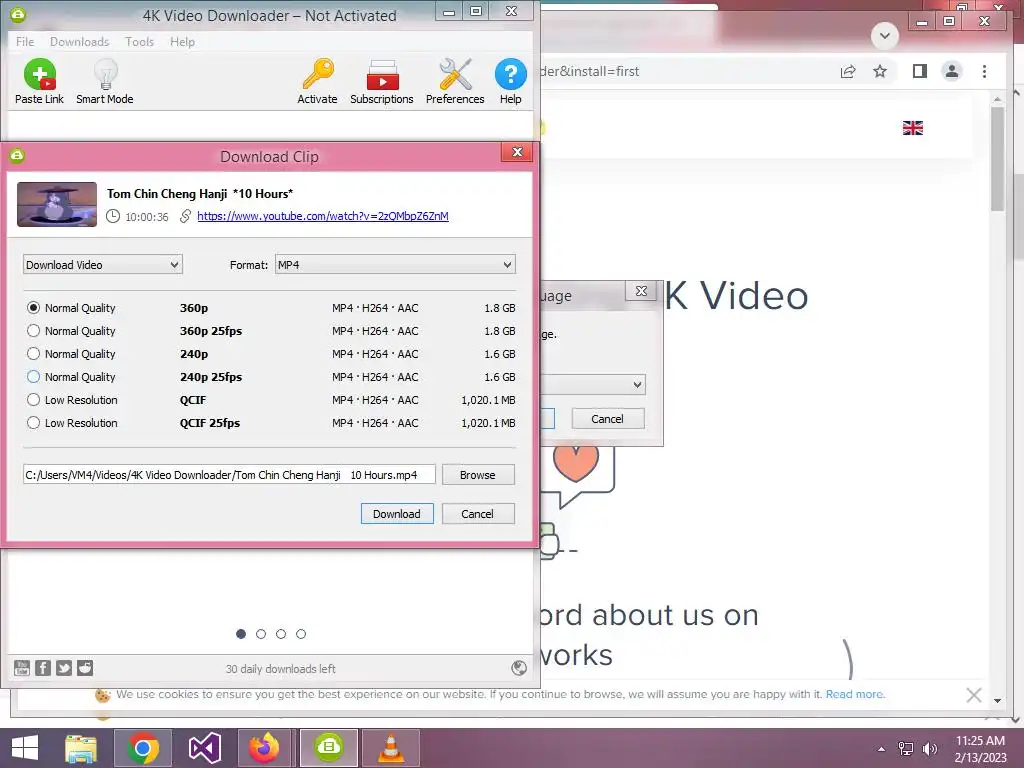Click globe icon in downloader status bar
This screenshot has height=768, width=1024.
519,667
